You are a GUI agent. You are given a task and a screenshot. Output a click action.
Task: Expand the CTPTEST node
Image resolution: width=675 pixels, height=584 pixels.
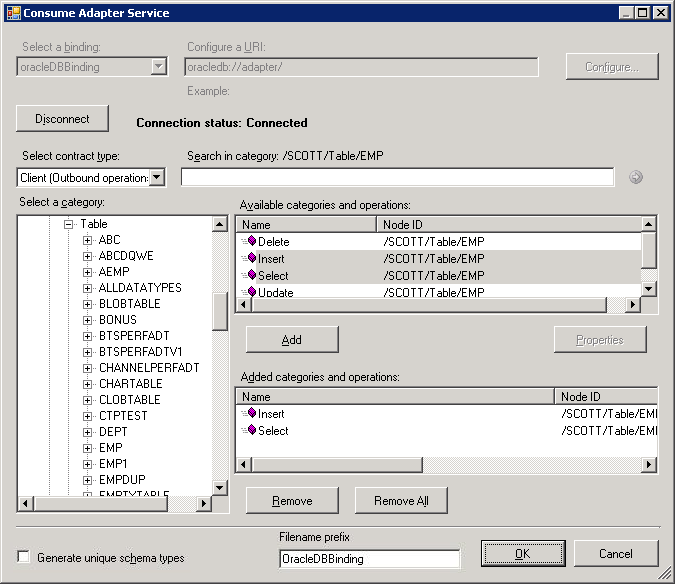[x=87, y=416]
